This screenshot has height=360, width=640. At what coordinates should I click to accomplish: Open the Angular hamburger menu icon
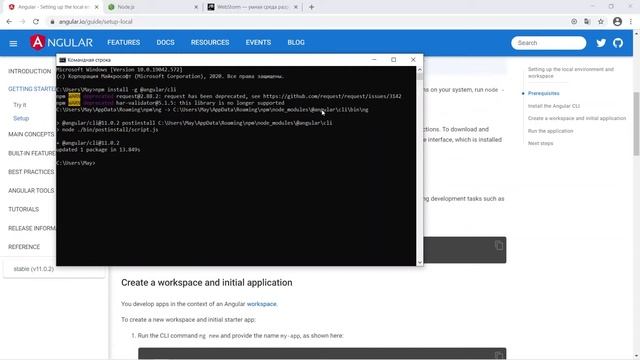pyautogui.click(x=13, y=43)
